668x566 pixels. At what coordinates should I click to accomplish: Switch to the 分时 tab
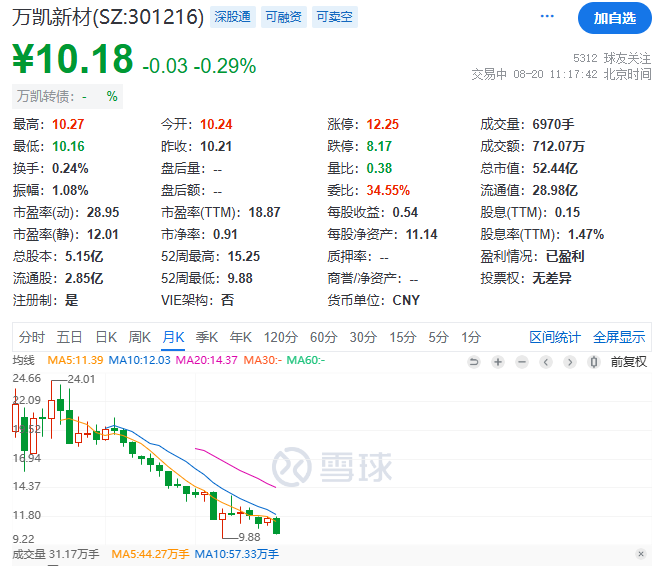click(32, 337)
